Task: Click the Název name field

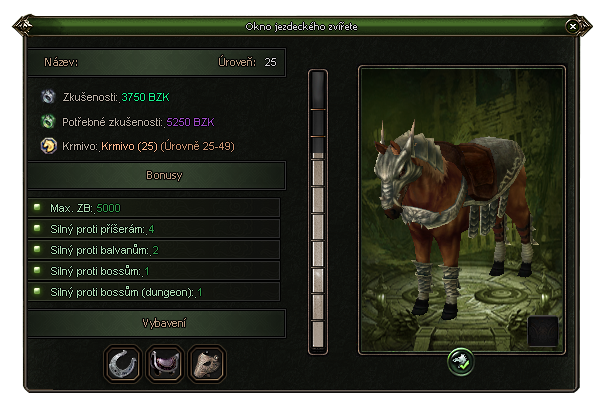Action: click(157, 62)
